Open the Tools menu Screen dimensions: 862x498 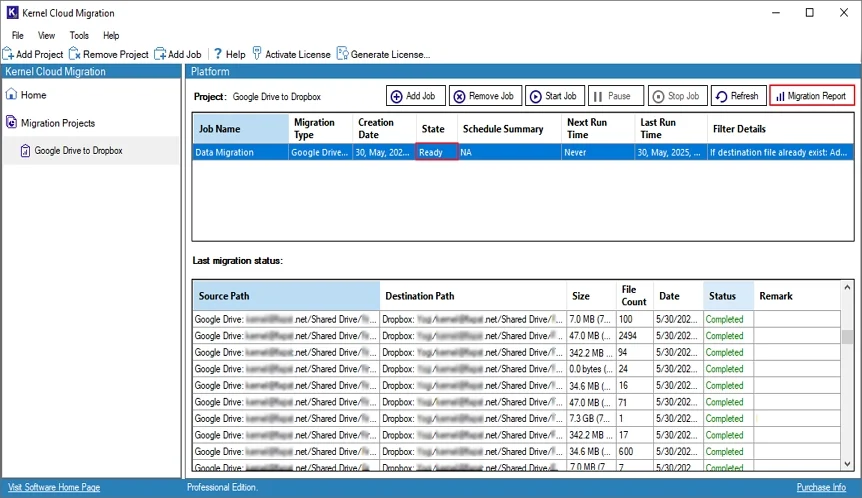click(79, 36)
